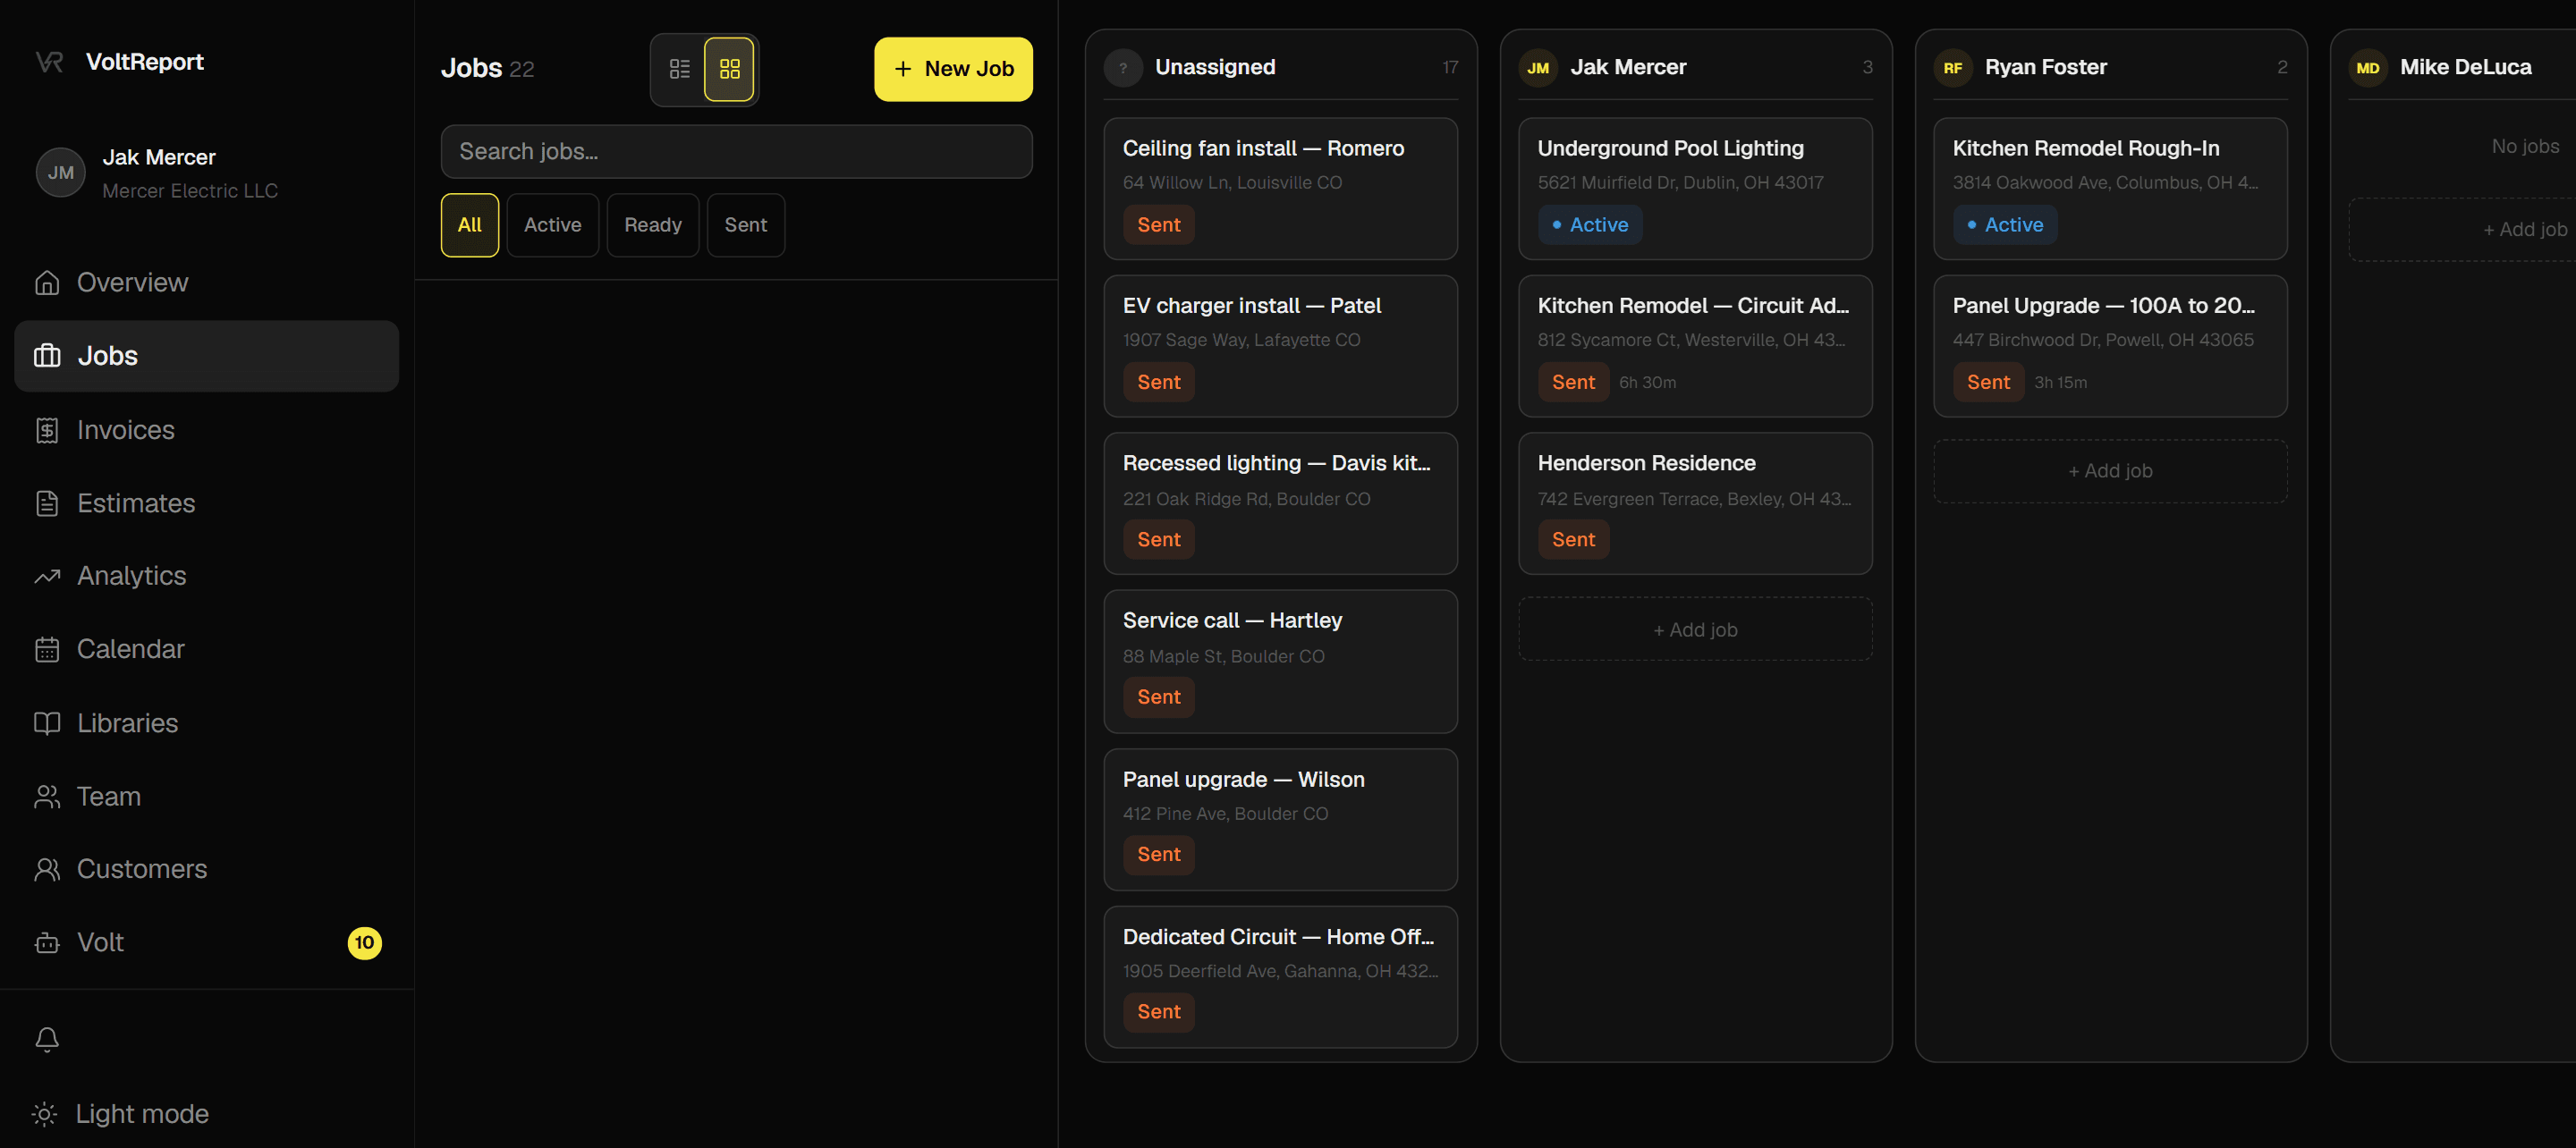Open Kitchen Remodel — Circuit Ad... card
The image size is (2576, 1148).
click(x=1696, y=346)
